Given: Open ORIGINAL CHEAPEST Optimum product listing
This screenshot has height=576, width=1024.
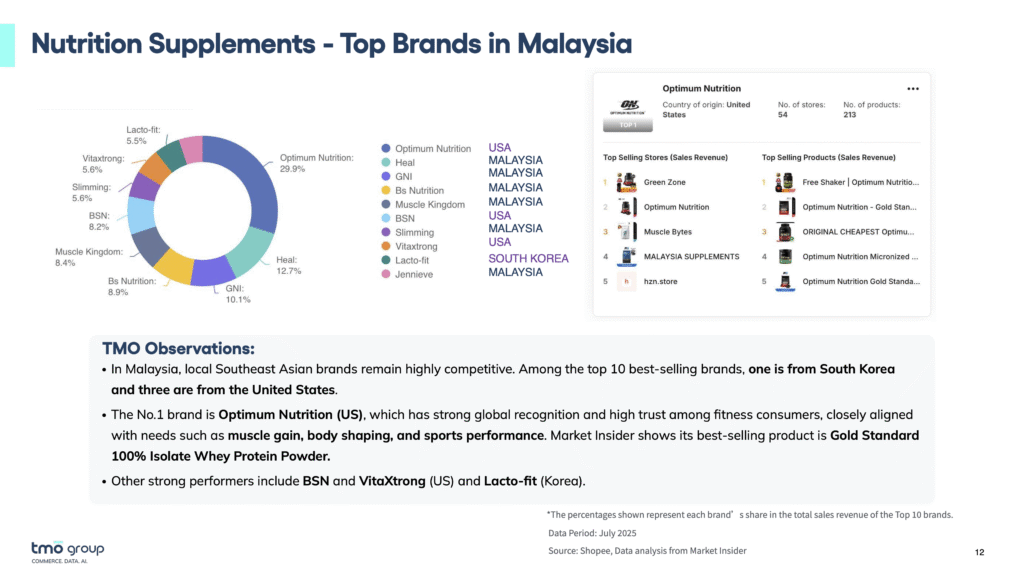Looking at the screenshot, I should point(860,232).
